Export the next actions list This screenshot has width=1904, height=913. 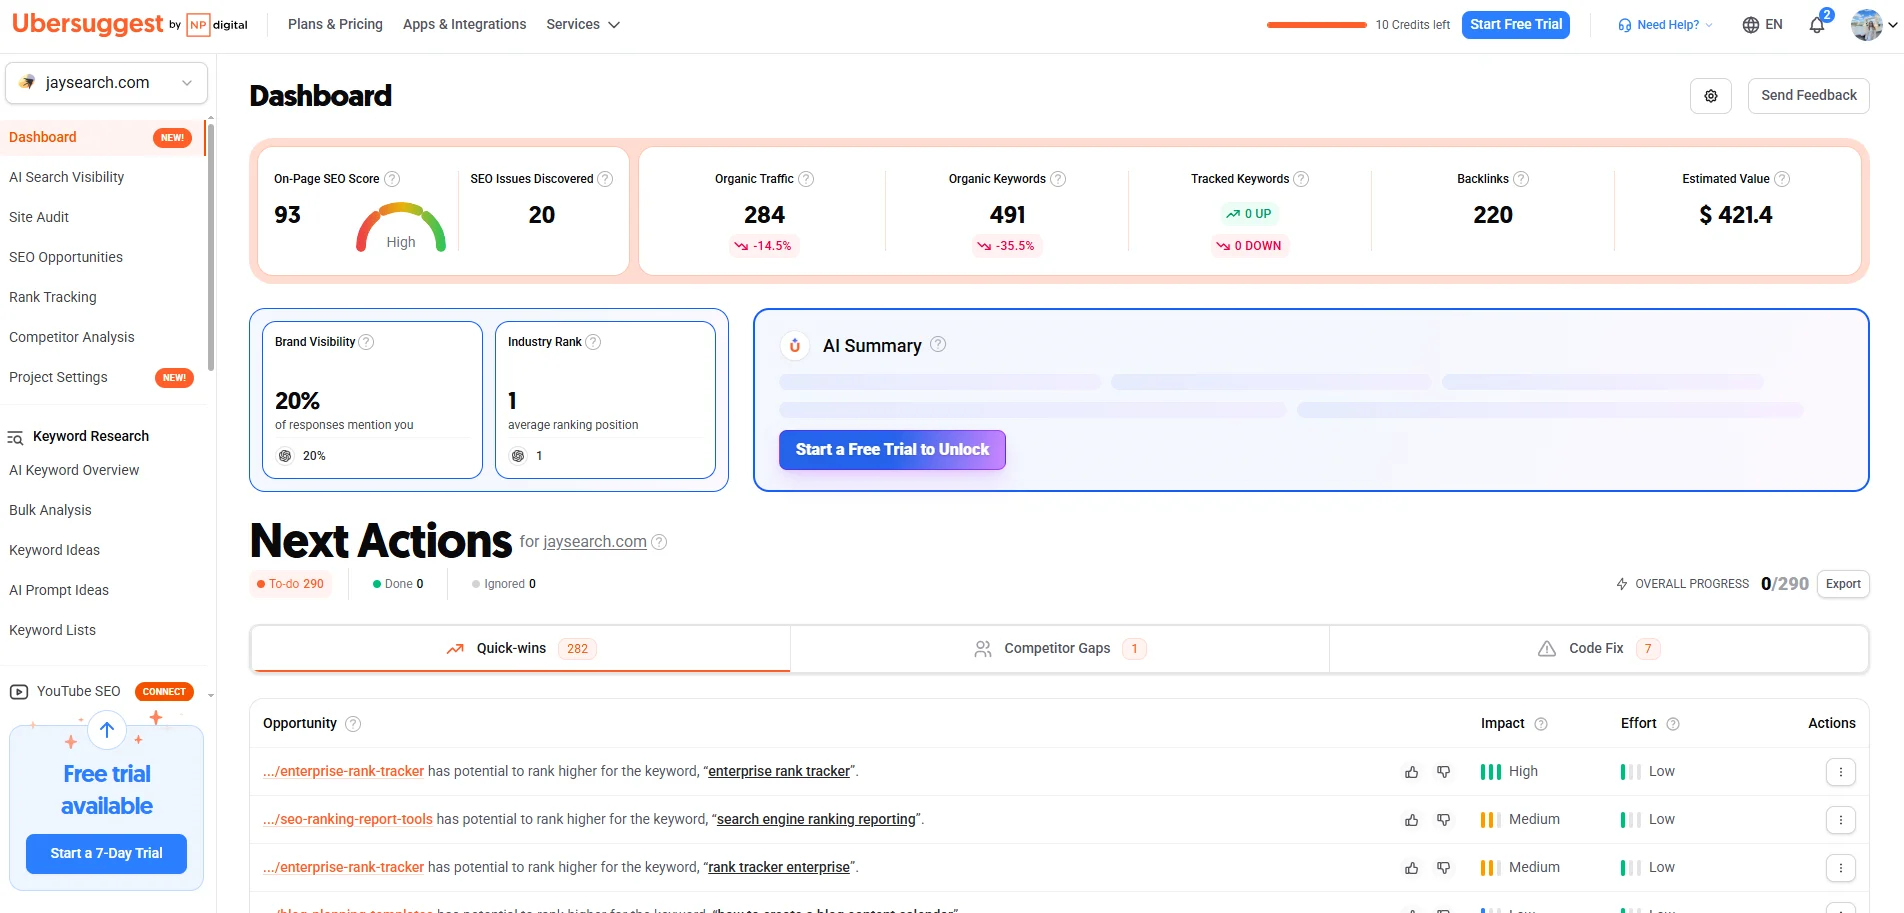pos(1843,584)
